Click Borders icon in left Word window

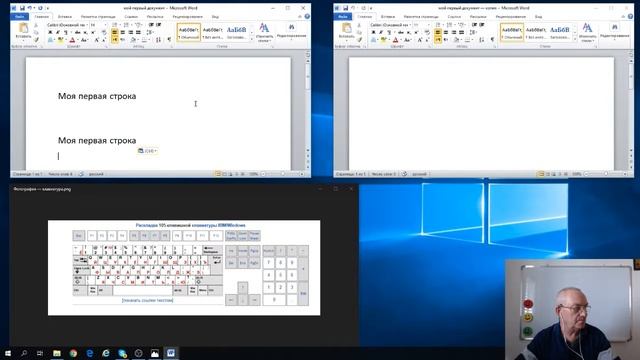tap(145, 40)
